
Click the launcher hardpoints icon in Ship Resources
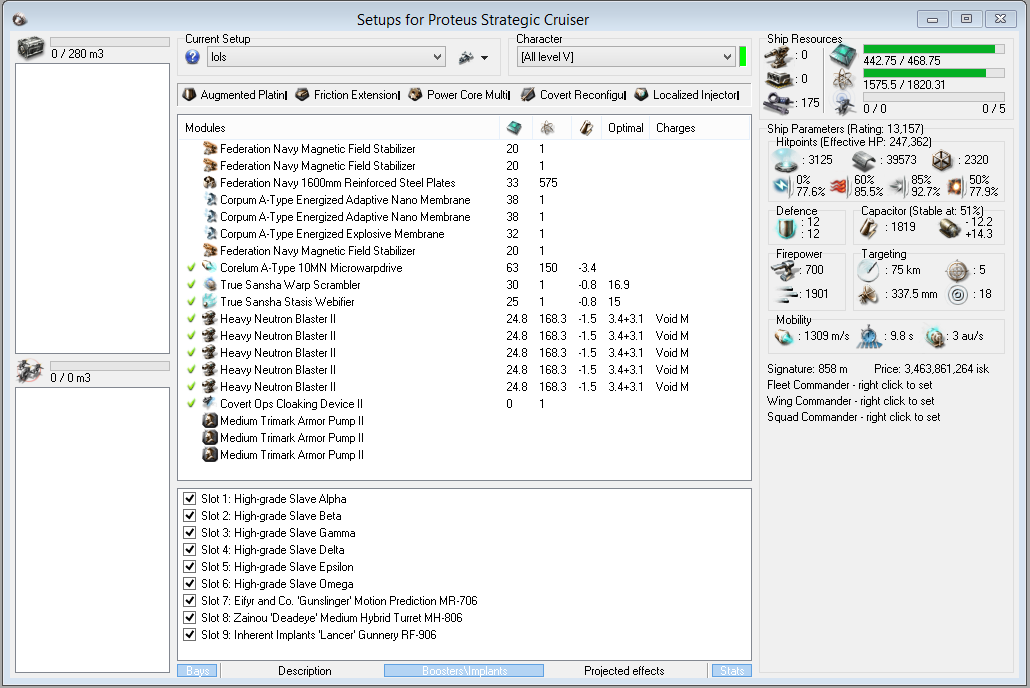coord(779,80)
